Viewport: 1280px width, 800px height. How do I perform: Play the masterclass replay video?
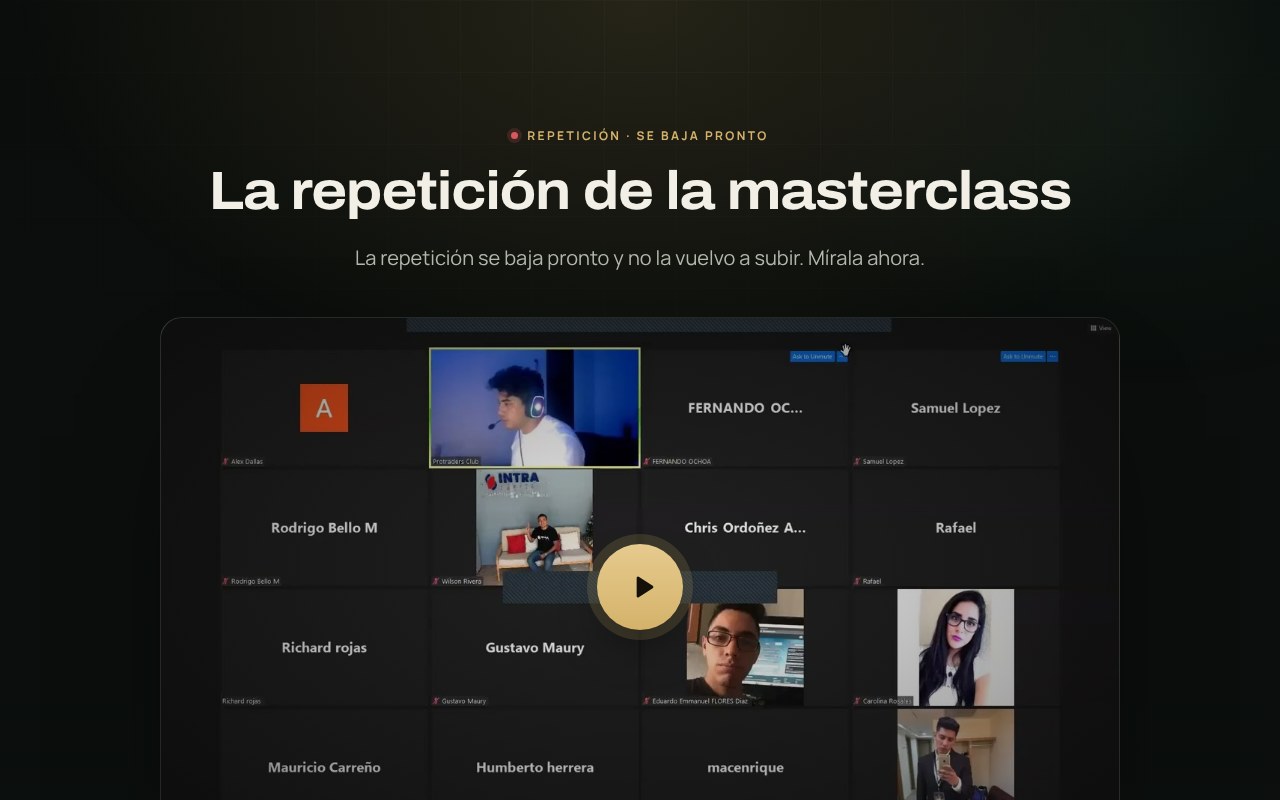(640, 587)
